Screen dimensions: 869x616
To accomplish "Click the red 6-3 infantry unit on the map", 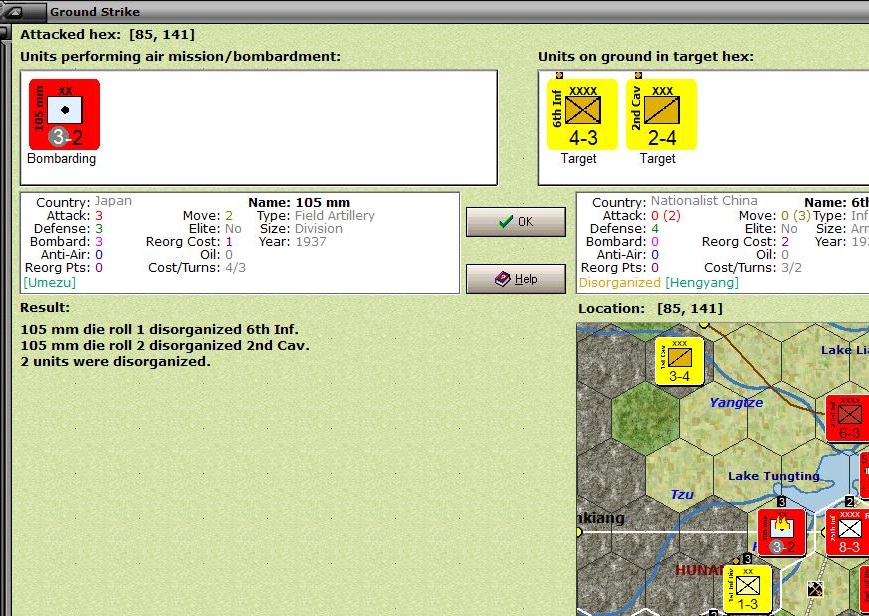I will (x=848, y=419).
